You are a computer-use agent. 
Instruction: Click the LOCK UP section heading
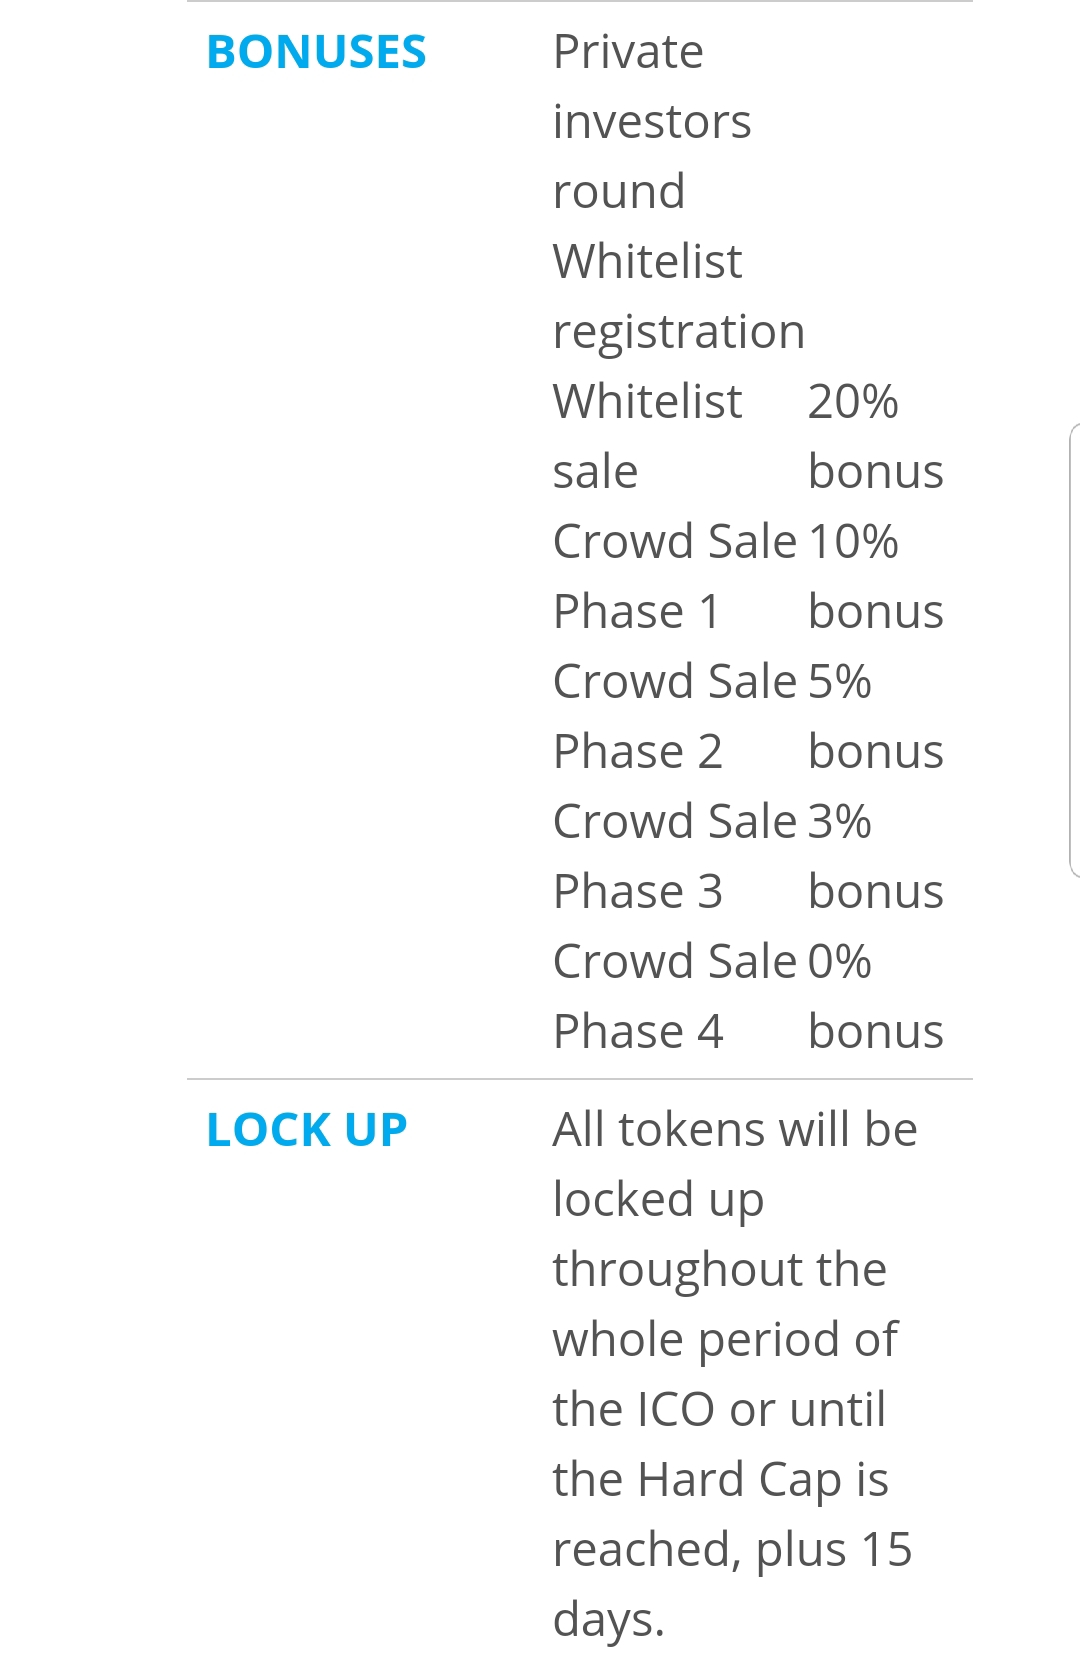click(307, 1130)
